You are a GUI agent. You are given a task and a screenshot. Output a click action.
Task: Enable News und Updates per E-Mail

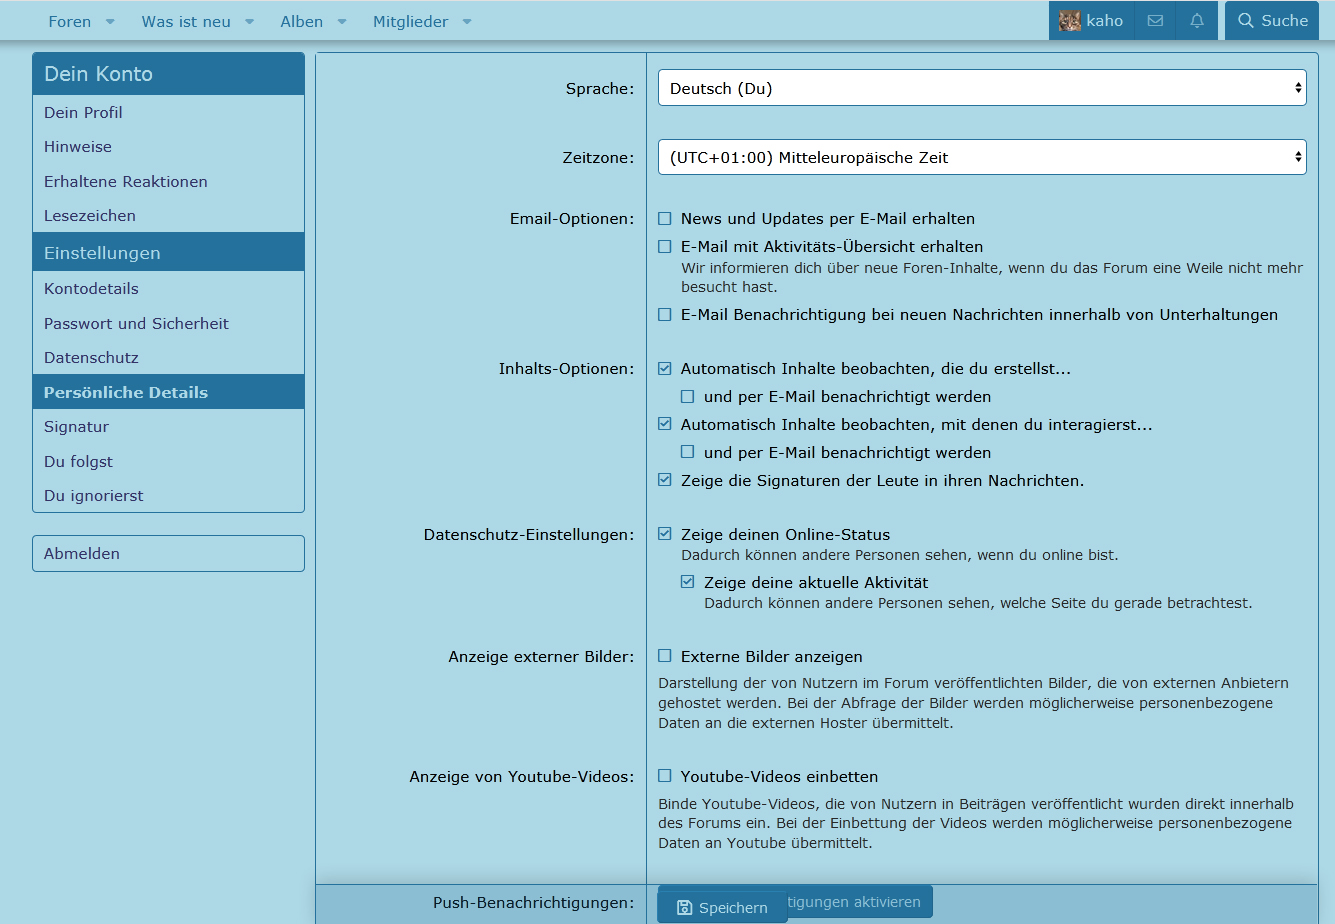point(665,218)
